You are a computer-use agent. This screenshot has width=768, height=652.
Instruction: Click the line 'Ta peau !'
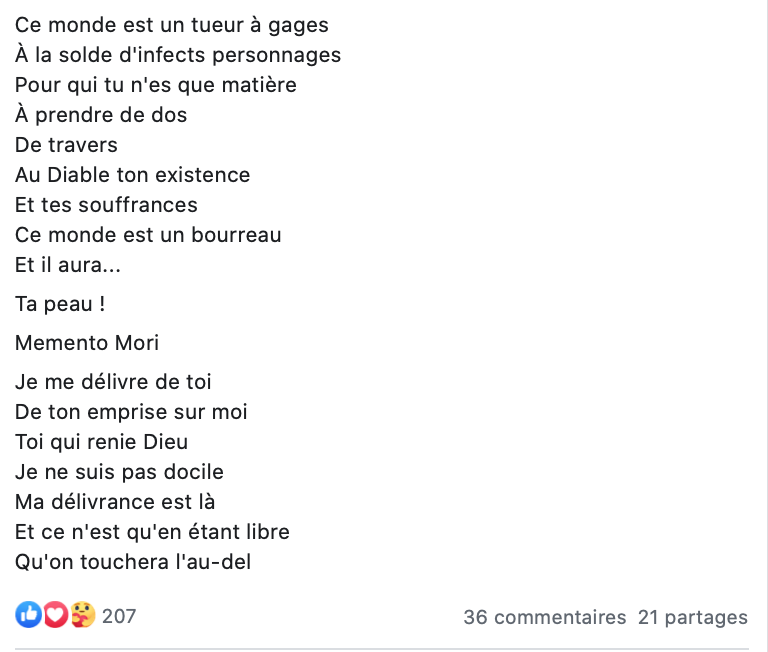click(60, 304)
